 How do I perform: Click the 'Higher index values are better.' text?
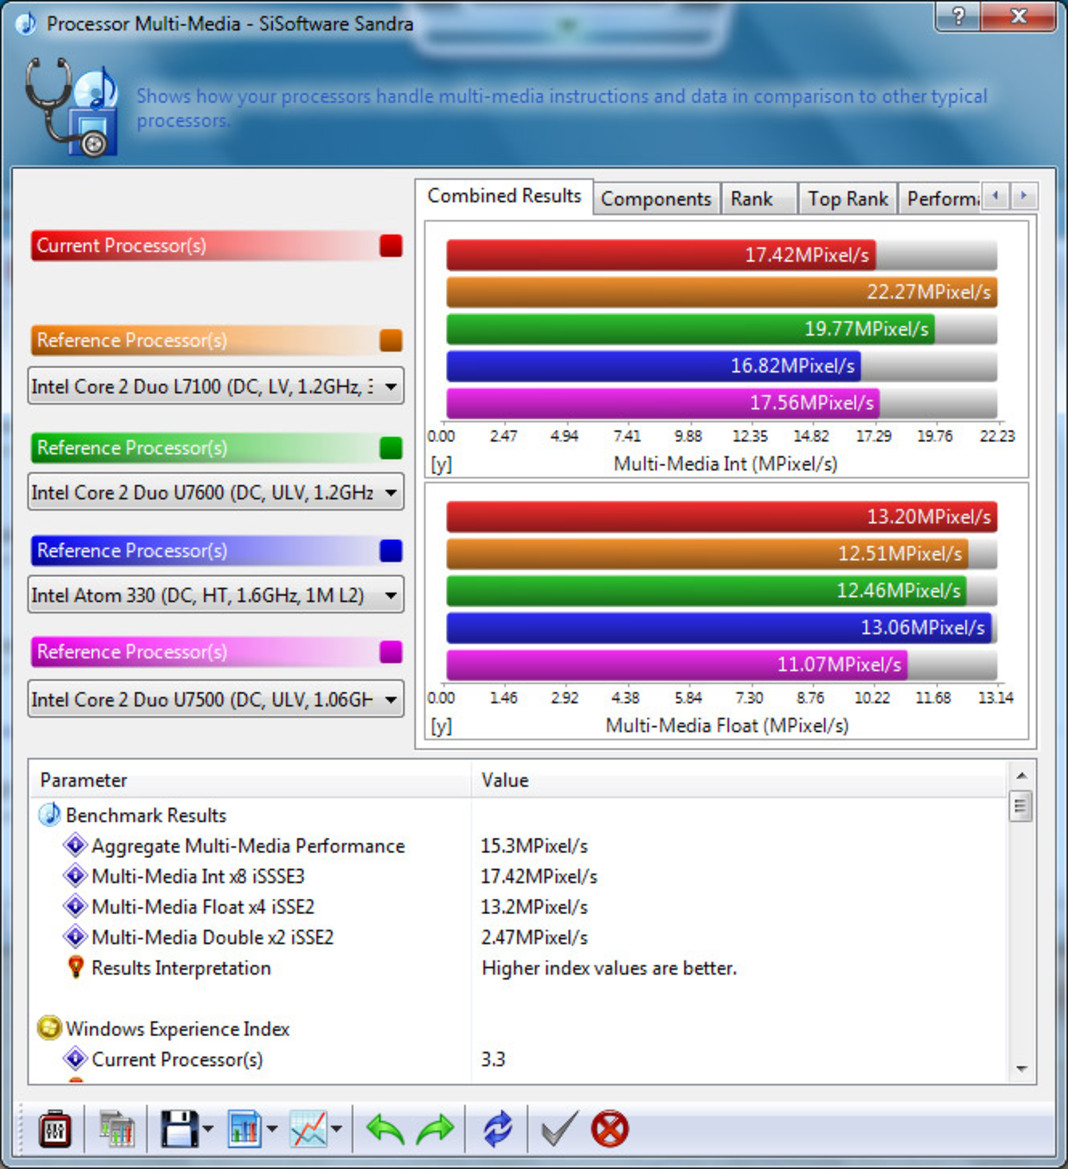click(610, 968)
